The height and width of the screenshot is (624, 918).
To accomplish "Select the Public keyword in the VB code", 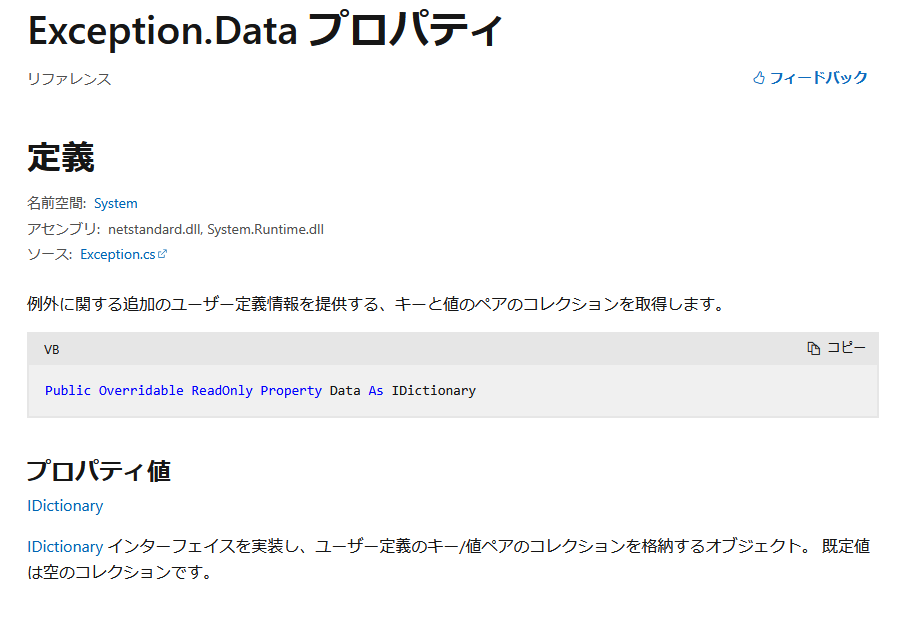I will pos(67,390).
